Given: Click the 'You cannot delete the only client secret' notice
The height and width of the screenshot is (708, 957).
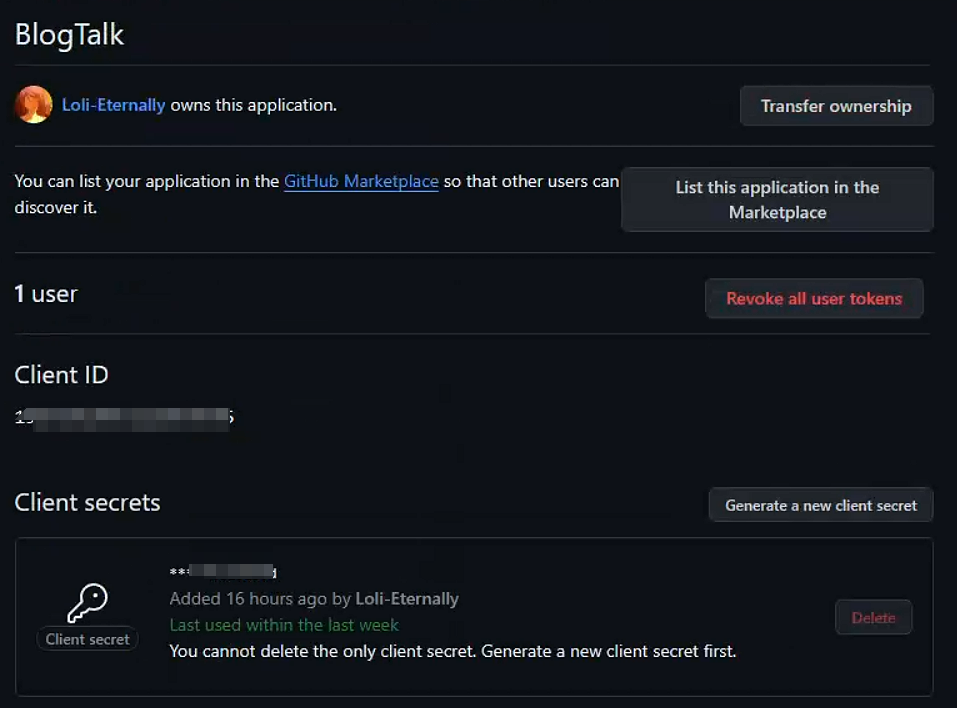Looking at the screenshot, I should (453, 651).
